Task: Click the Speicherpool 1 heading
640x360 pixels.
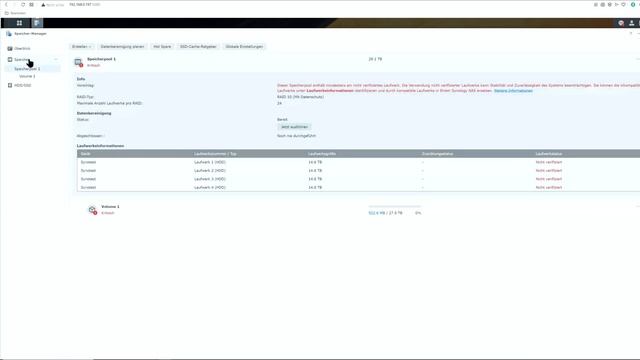Action: pos(101,59)
